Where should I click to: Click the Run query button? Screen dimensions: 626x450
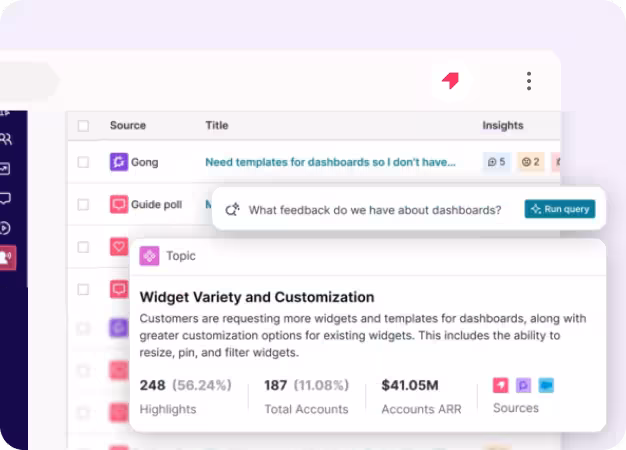click(560, 209)
